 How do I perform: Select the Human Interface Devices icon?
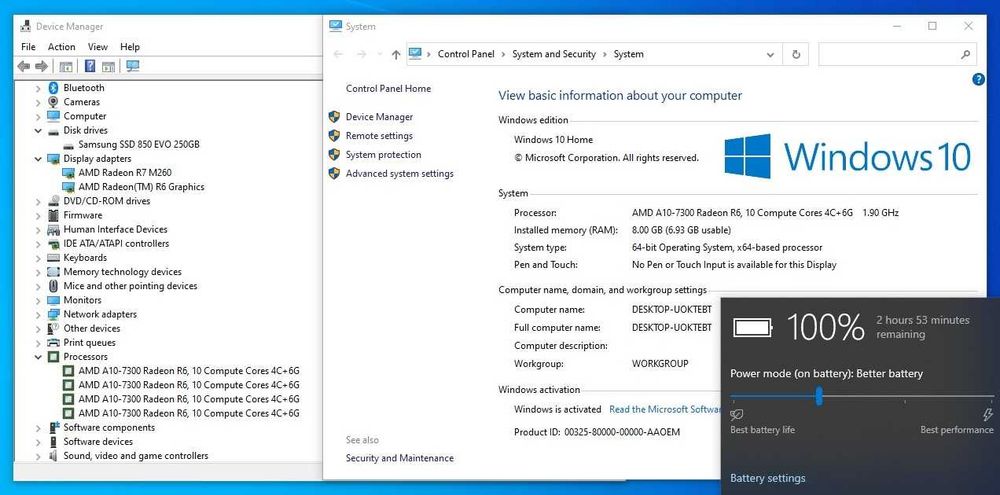click(x=54, y=230)
